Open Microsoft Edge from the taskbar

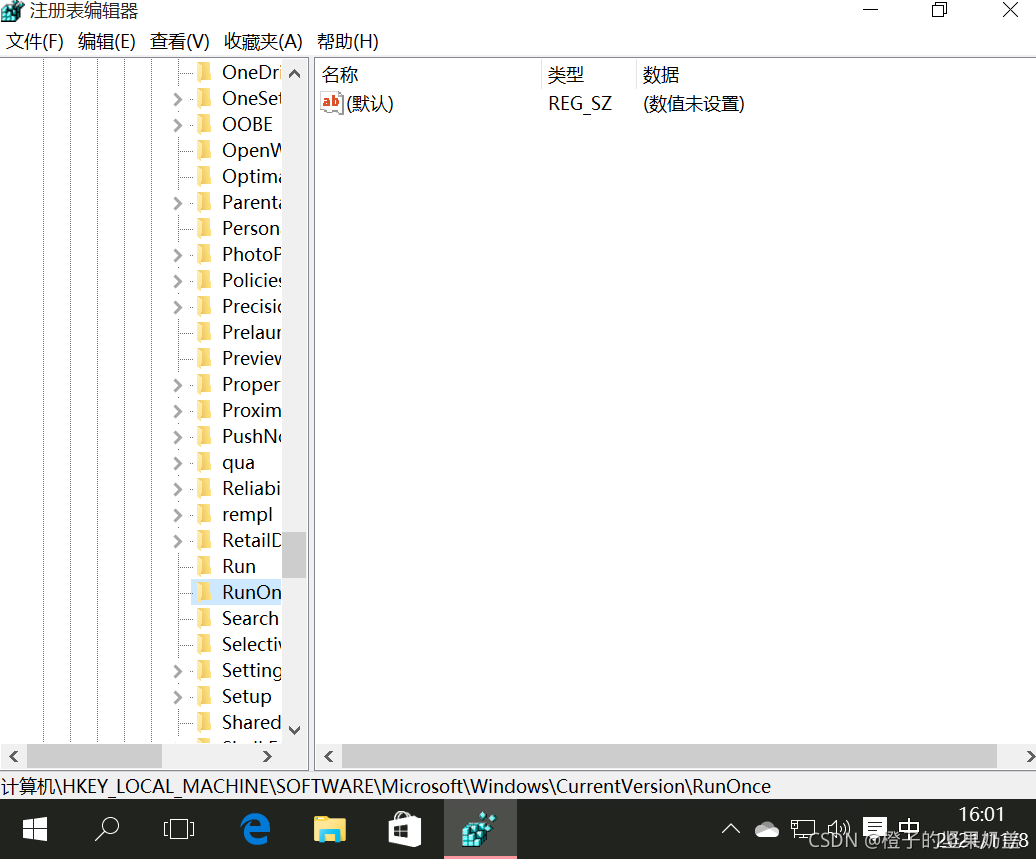pos(254,829)
